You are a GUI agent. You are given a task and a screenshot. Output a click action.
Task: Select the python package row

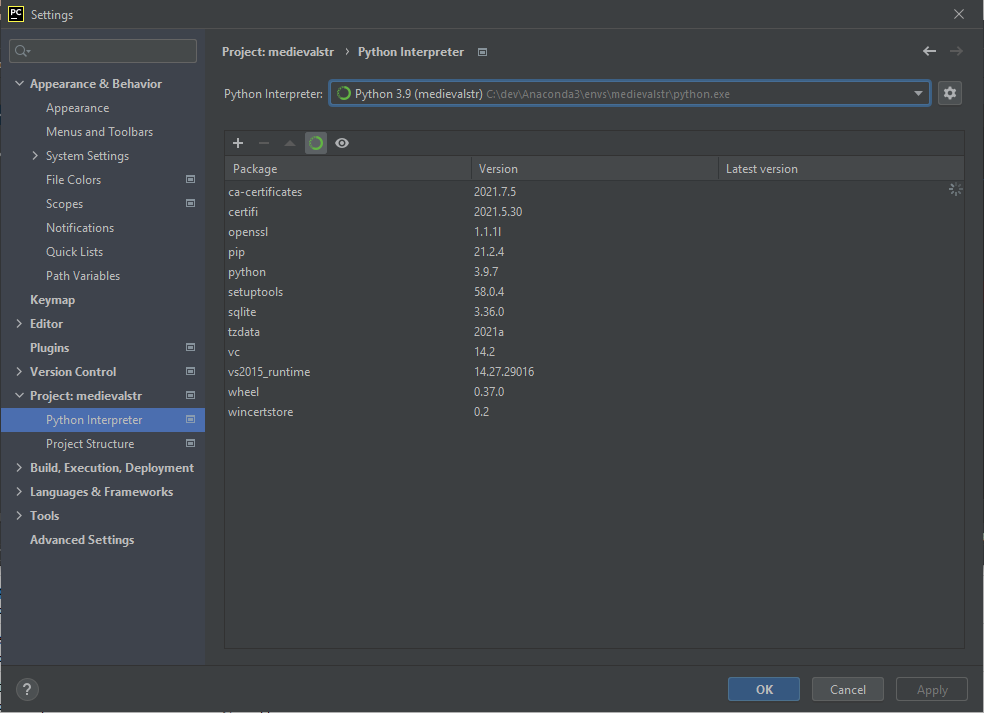pos(594,272)
